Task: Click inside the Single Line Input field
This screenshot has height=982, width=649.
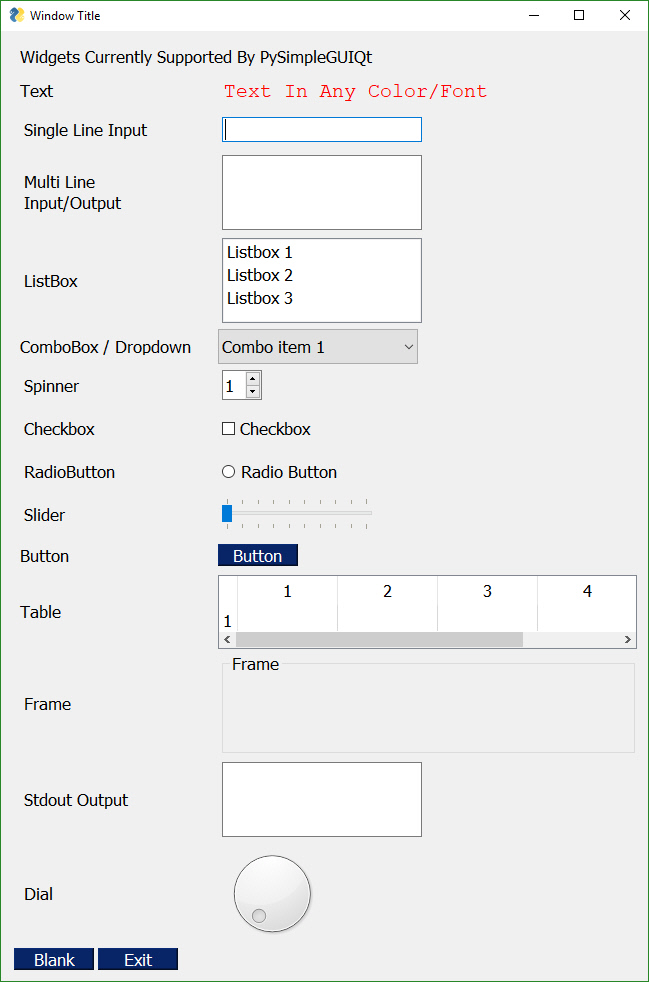Action: pyautogui.click(x=321, y=130)
